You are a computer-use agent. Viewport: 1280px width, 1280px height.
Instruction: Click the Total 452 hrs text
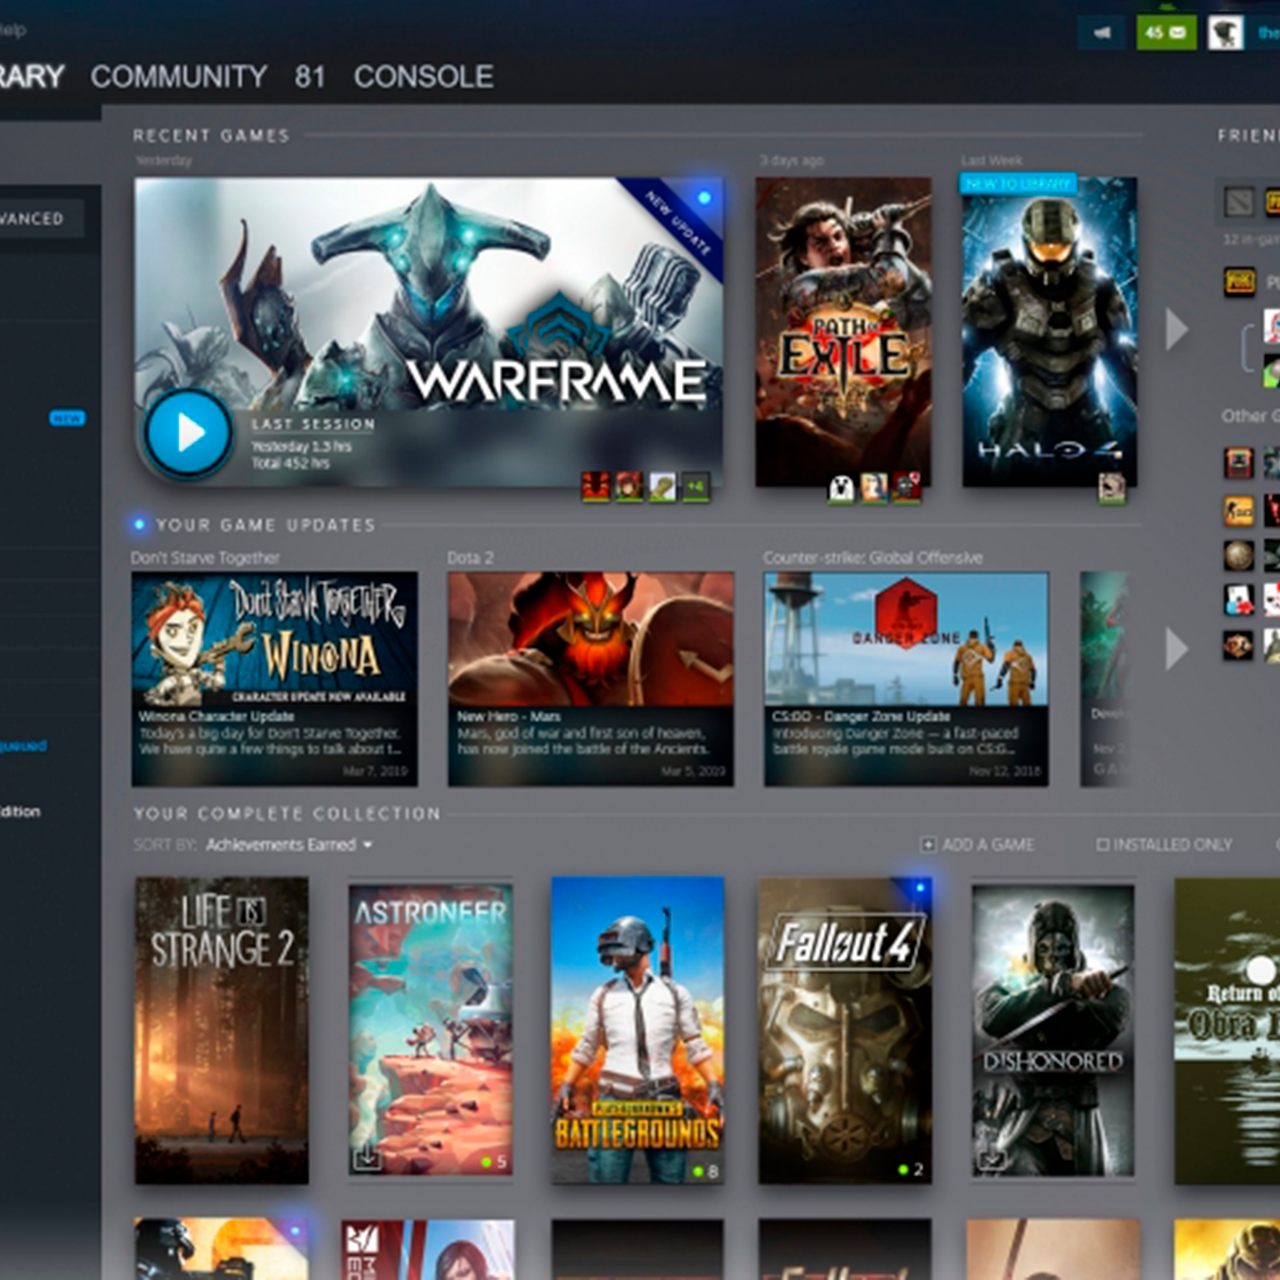point(290,463)
